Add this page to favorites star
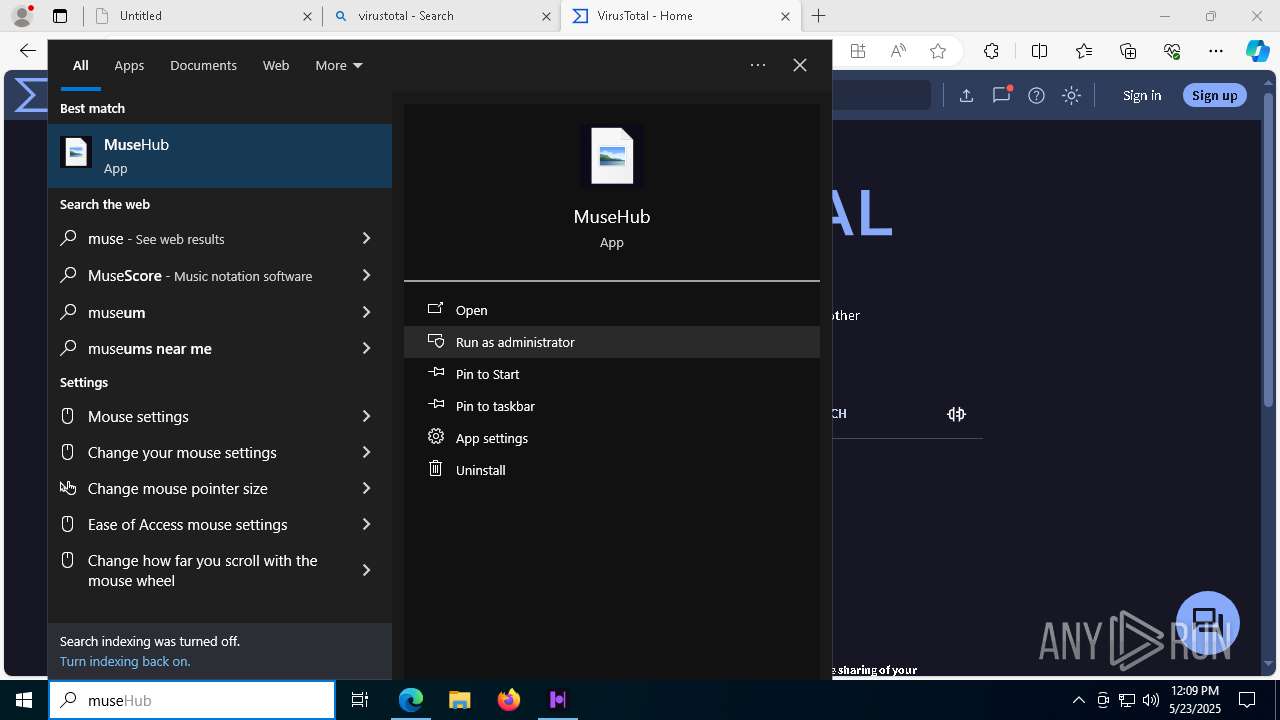 coord(937,52)
